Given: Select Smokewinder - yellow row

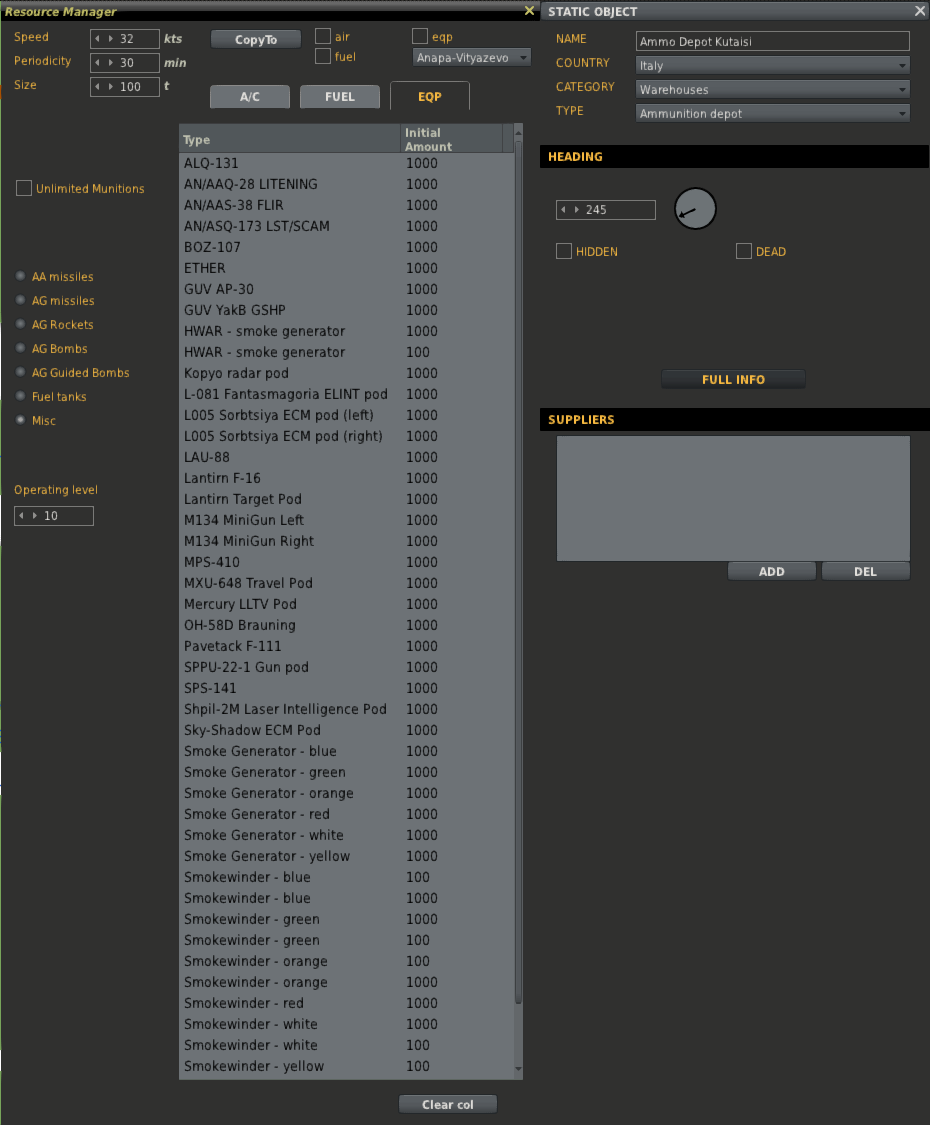Looking at the screenshot, I should point(347,1066).
